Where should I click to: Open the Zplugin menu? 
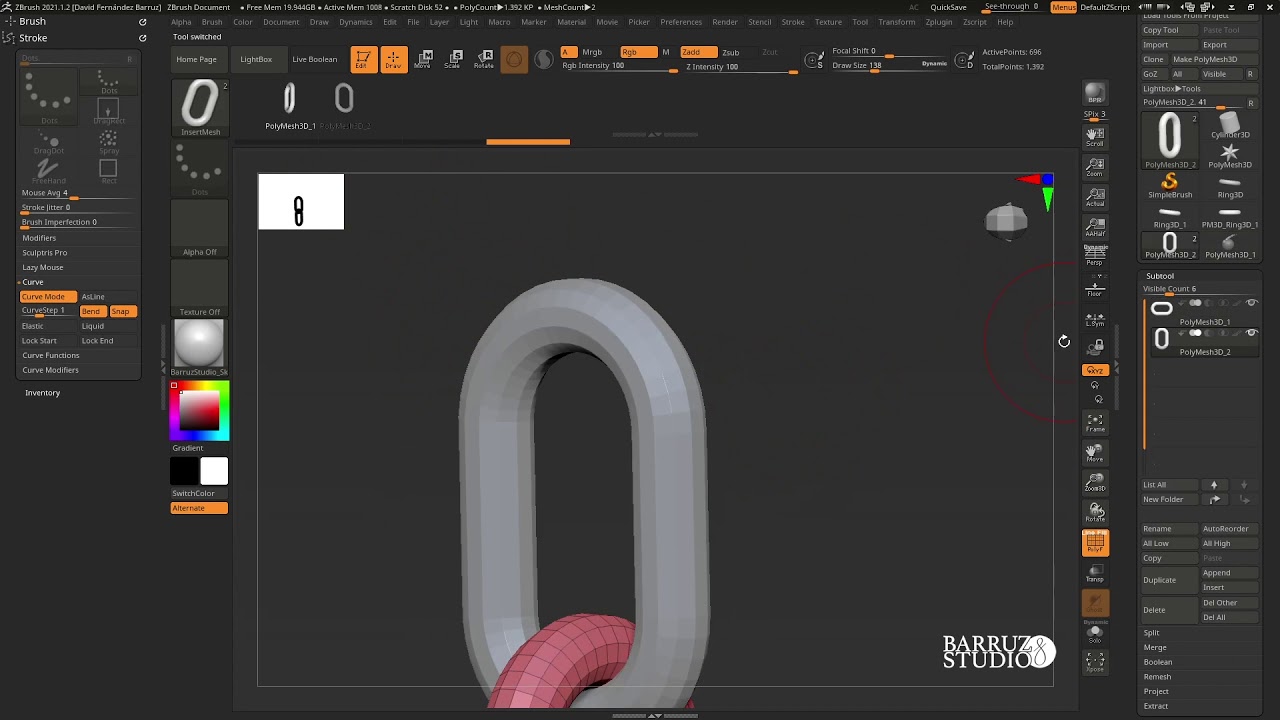click(x=938, y=22)
